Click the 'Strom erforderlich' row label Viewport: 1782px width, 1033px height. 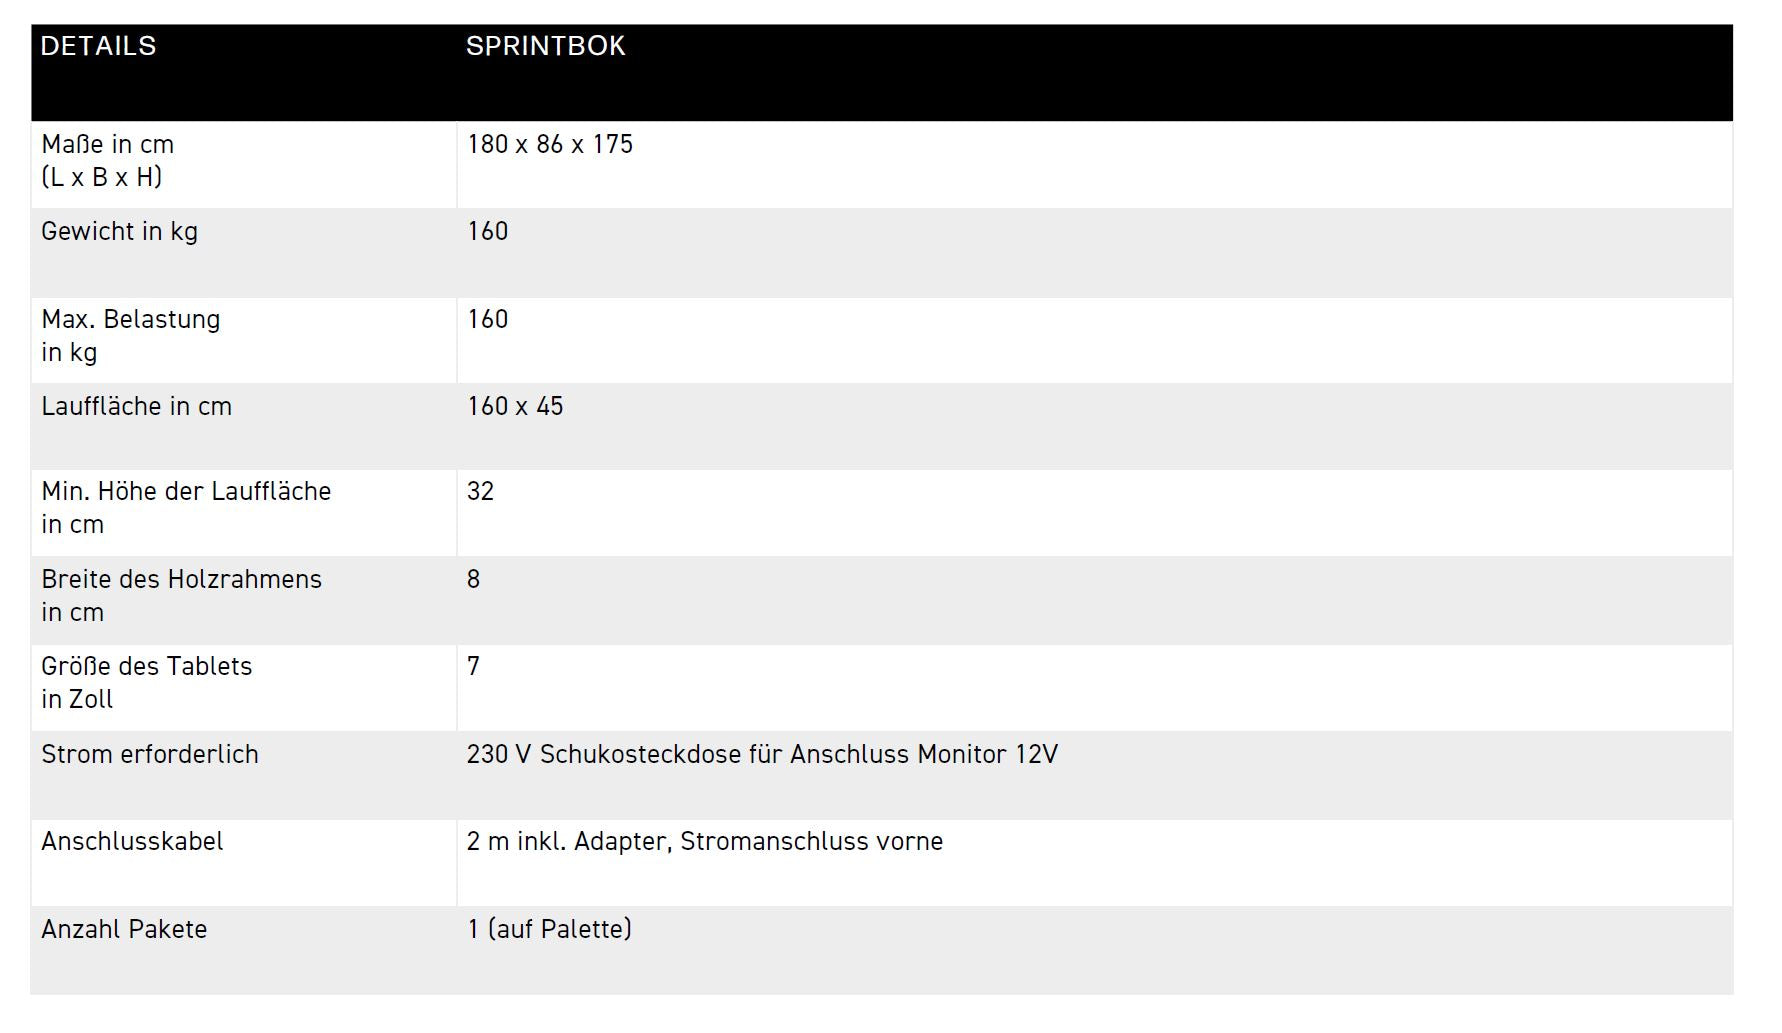pyautogui.click(x=150, y=755)
